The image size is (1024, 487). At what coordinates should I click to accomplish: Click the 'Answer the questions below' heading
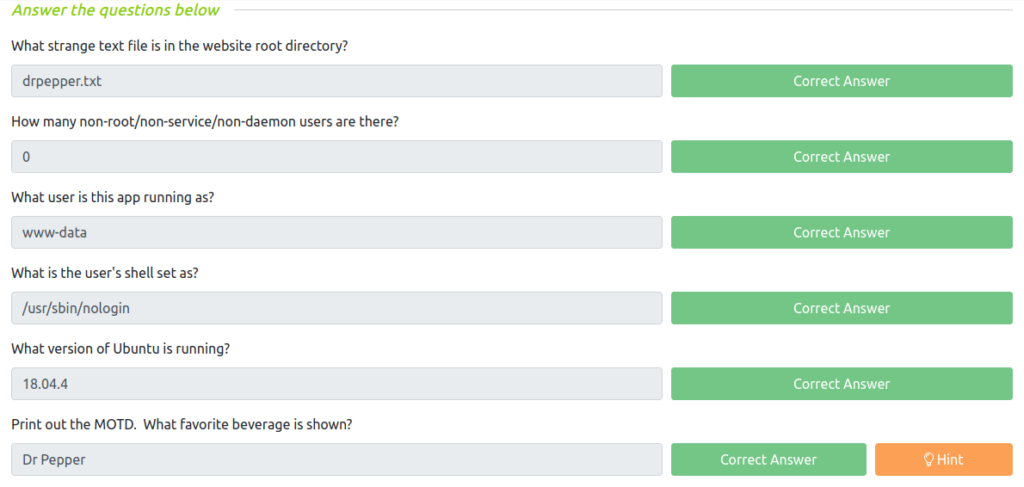(116, 10)
